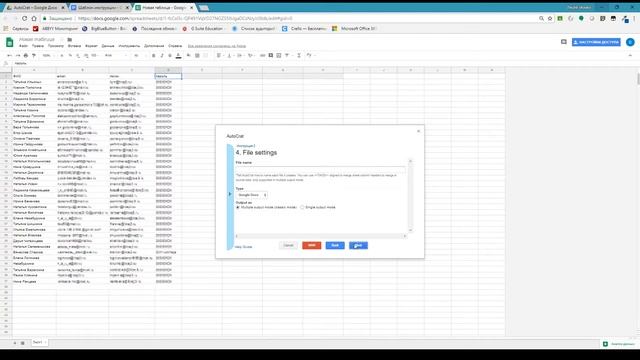Select the Paint format tool
The width and height of the screenshot is (640, 360).
click(34, 56)
